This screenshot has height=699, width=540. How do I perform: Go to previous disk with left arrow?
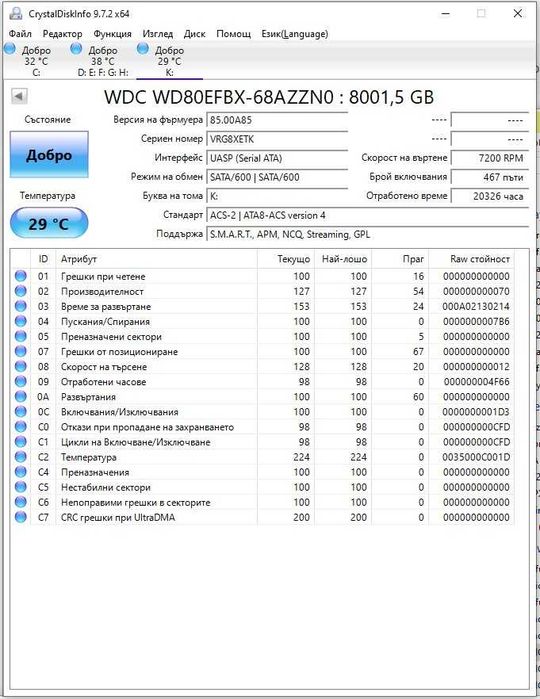point(19,95)
